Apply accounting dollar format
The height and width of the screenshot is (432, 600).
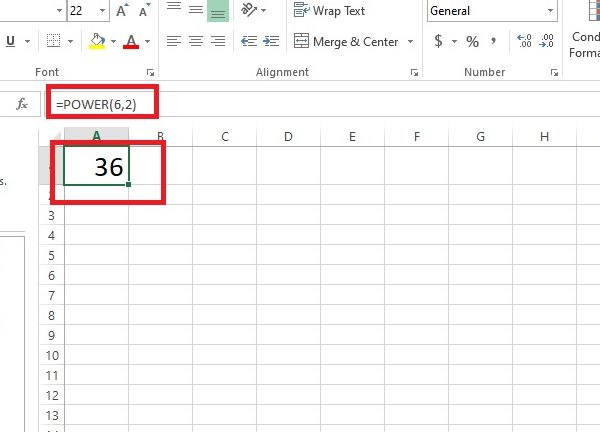(x=439, y=41)
